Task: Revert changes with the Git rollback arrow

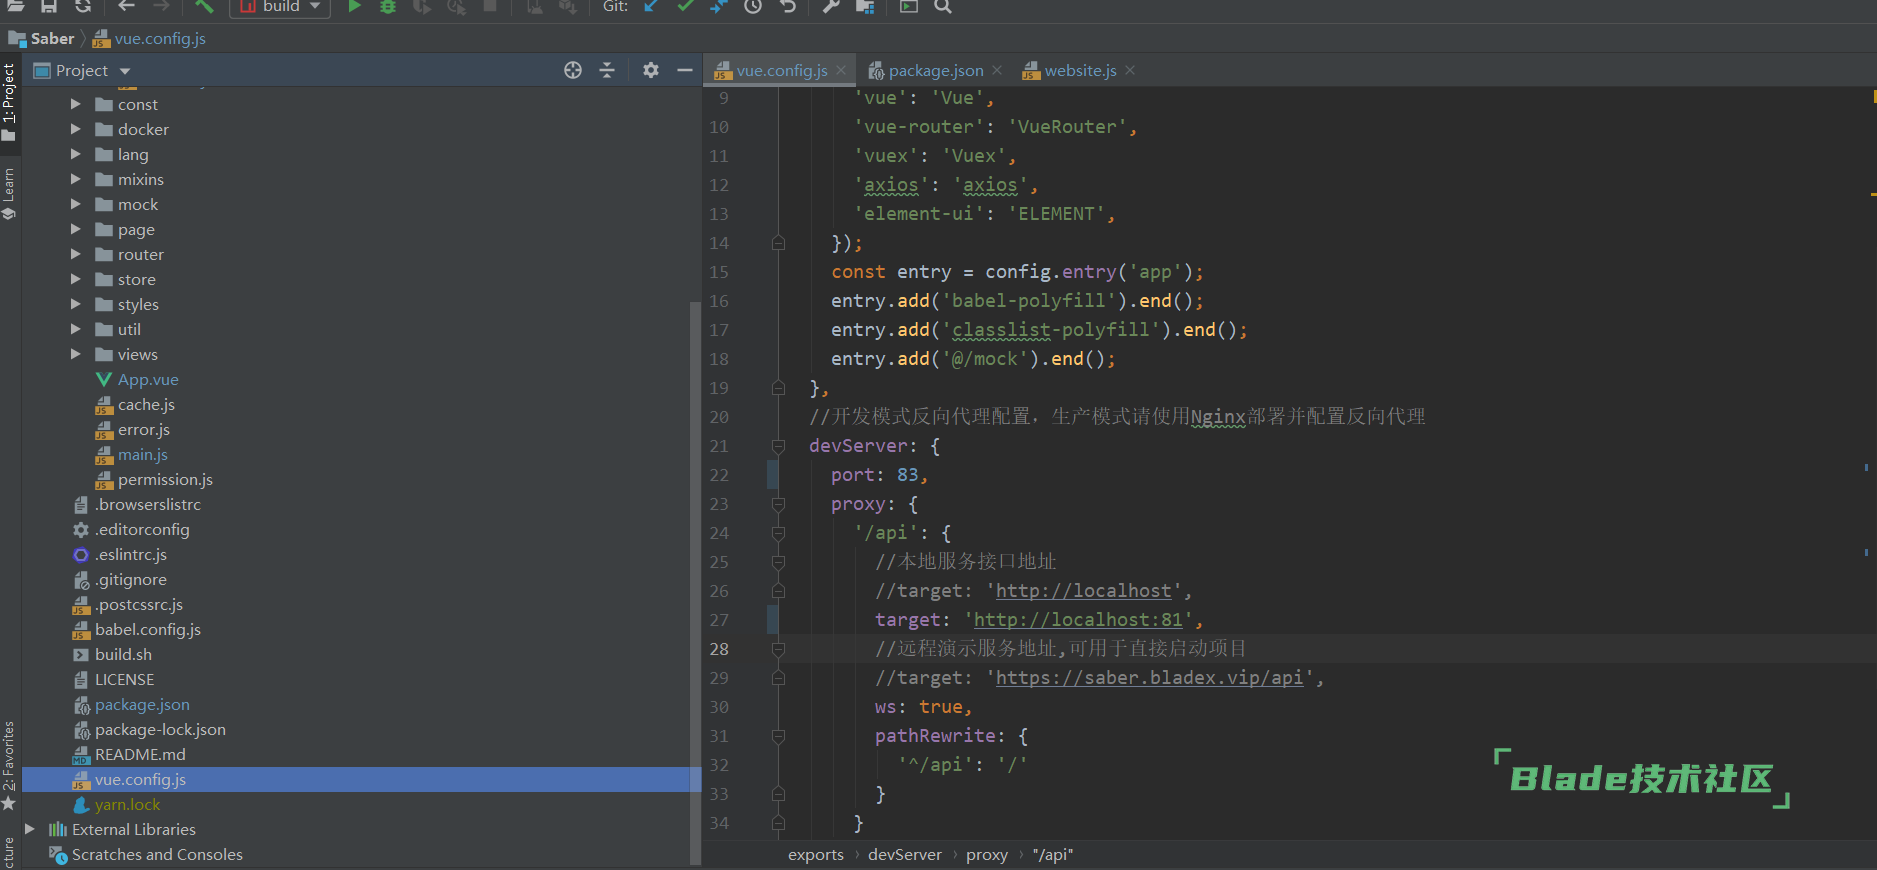Action: click(788, 6)
